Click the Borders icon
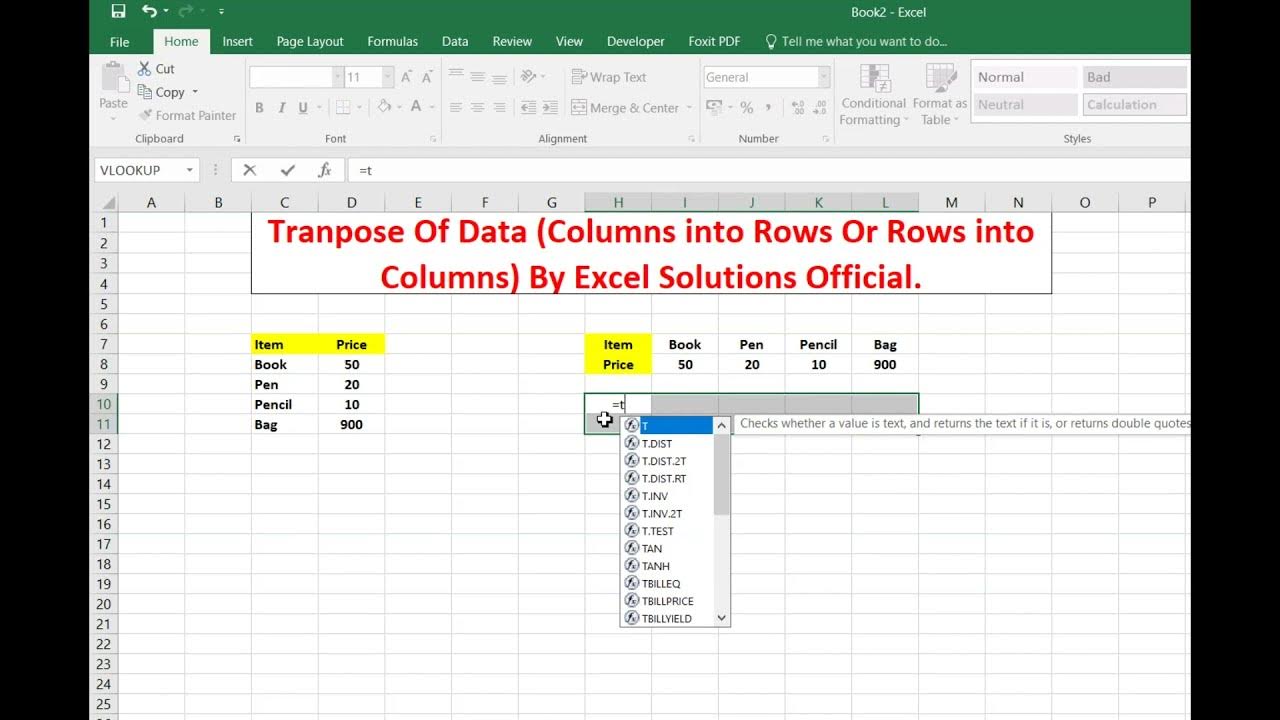The height and width of the screenshot is (720, 1280). [x=343, y=108]
